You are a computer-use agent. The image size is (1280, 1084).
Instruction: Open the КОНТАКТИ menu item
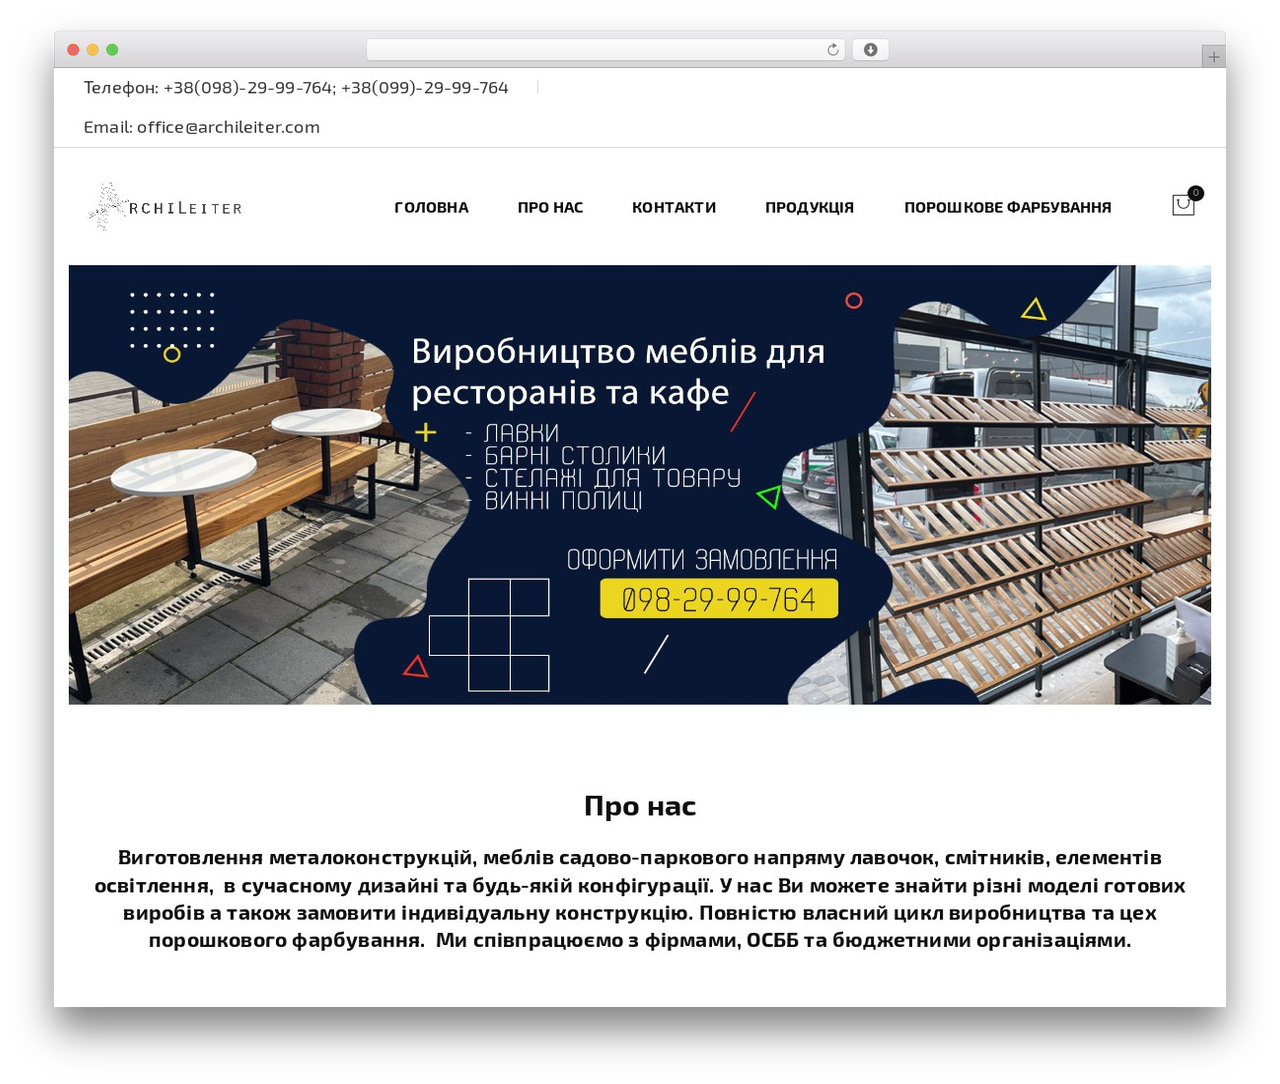click(x=674, y=207)
